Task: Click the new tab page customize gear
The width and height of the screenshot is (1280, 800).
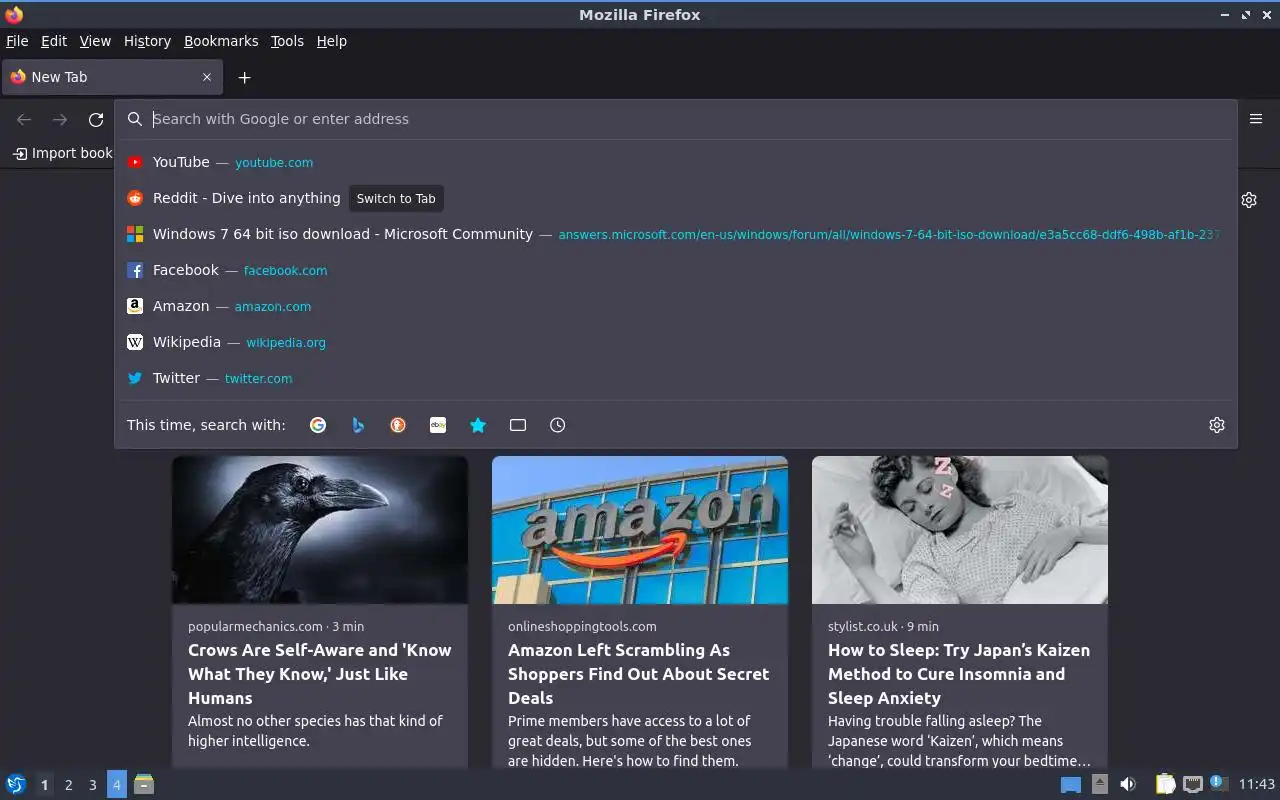Action: pyautogui.click(x=1249, y=200)
